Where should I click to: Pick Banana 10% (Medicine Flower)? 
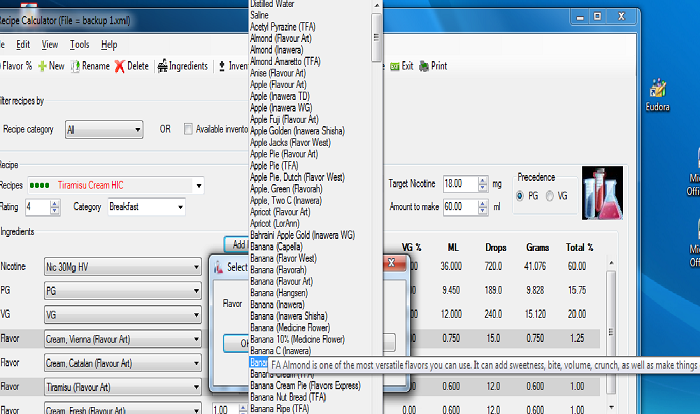[x=297, y=339]
